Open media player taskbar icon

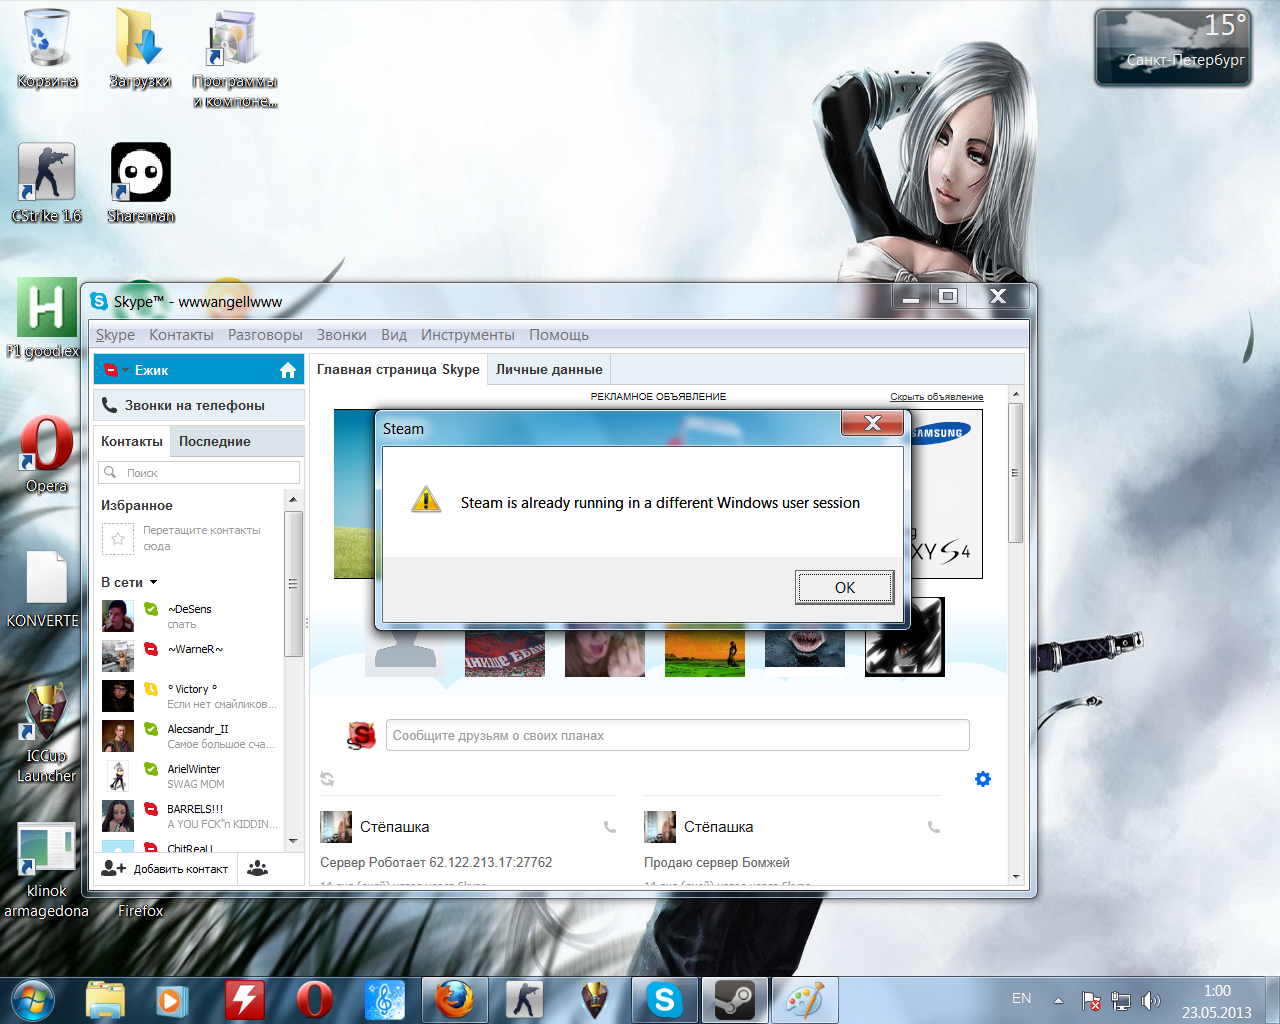172,1000
